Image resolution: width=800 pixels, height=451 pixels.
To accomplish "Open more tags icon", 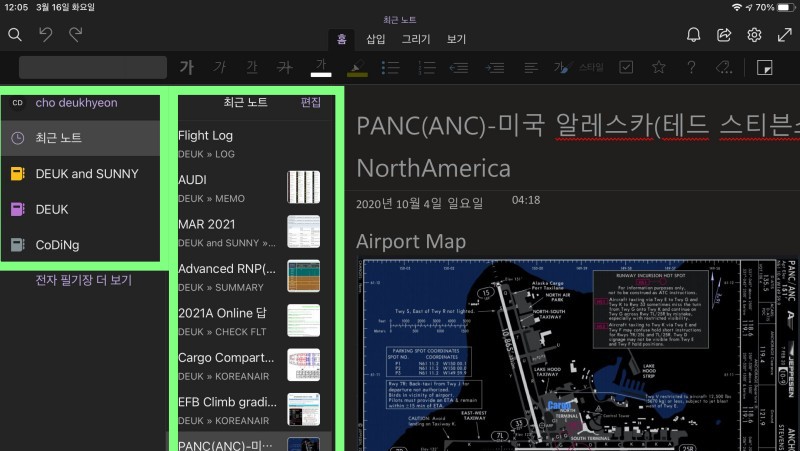I will click(x=724, y=67).
